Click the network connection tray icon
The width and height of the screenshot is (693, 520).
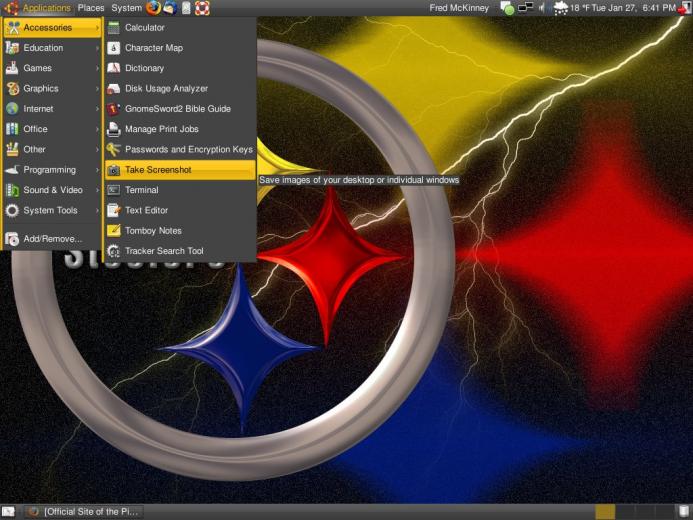[525, 8]
